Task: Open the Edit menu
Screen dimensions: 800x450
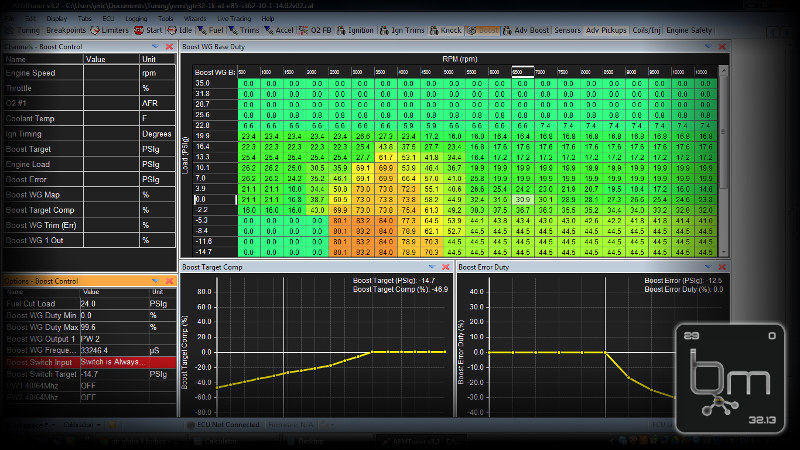Action: 30,18
